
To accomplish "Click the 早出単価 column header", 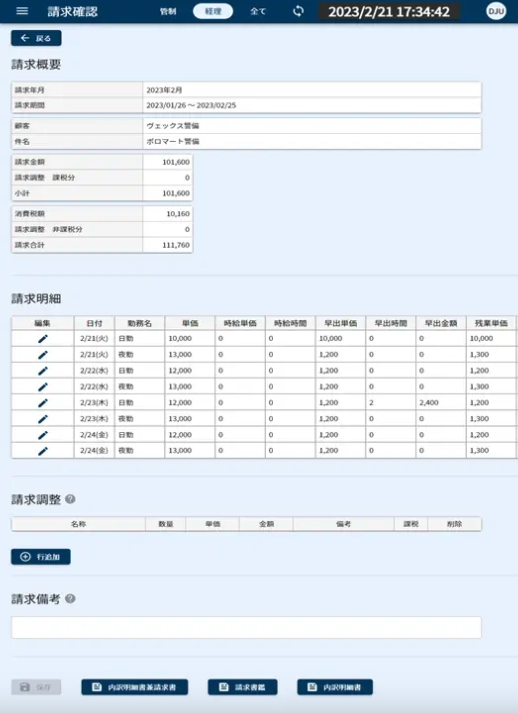I will [340, 323].
